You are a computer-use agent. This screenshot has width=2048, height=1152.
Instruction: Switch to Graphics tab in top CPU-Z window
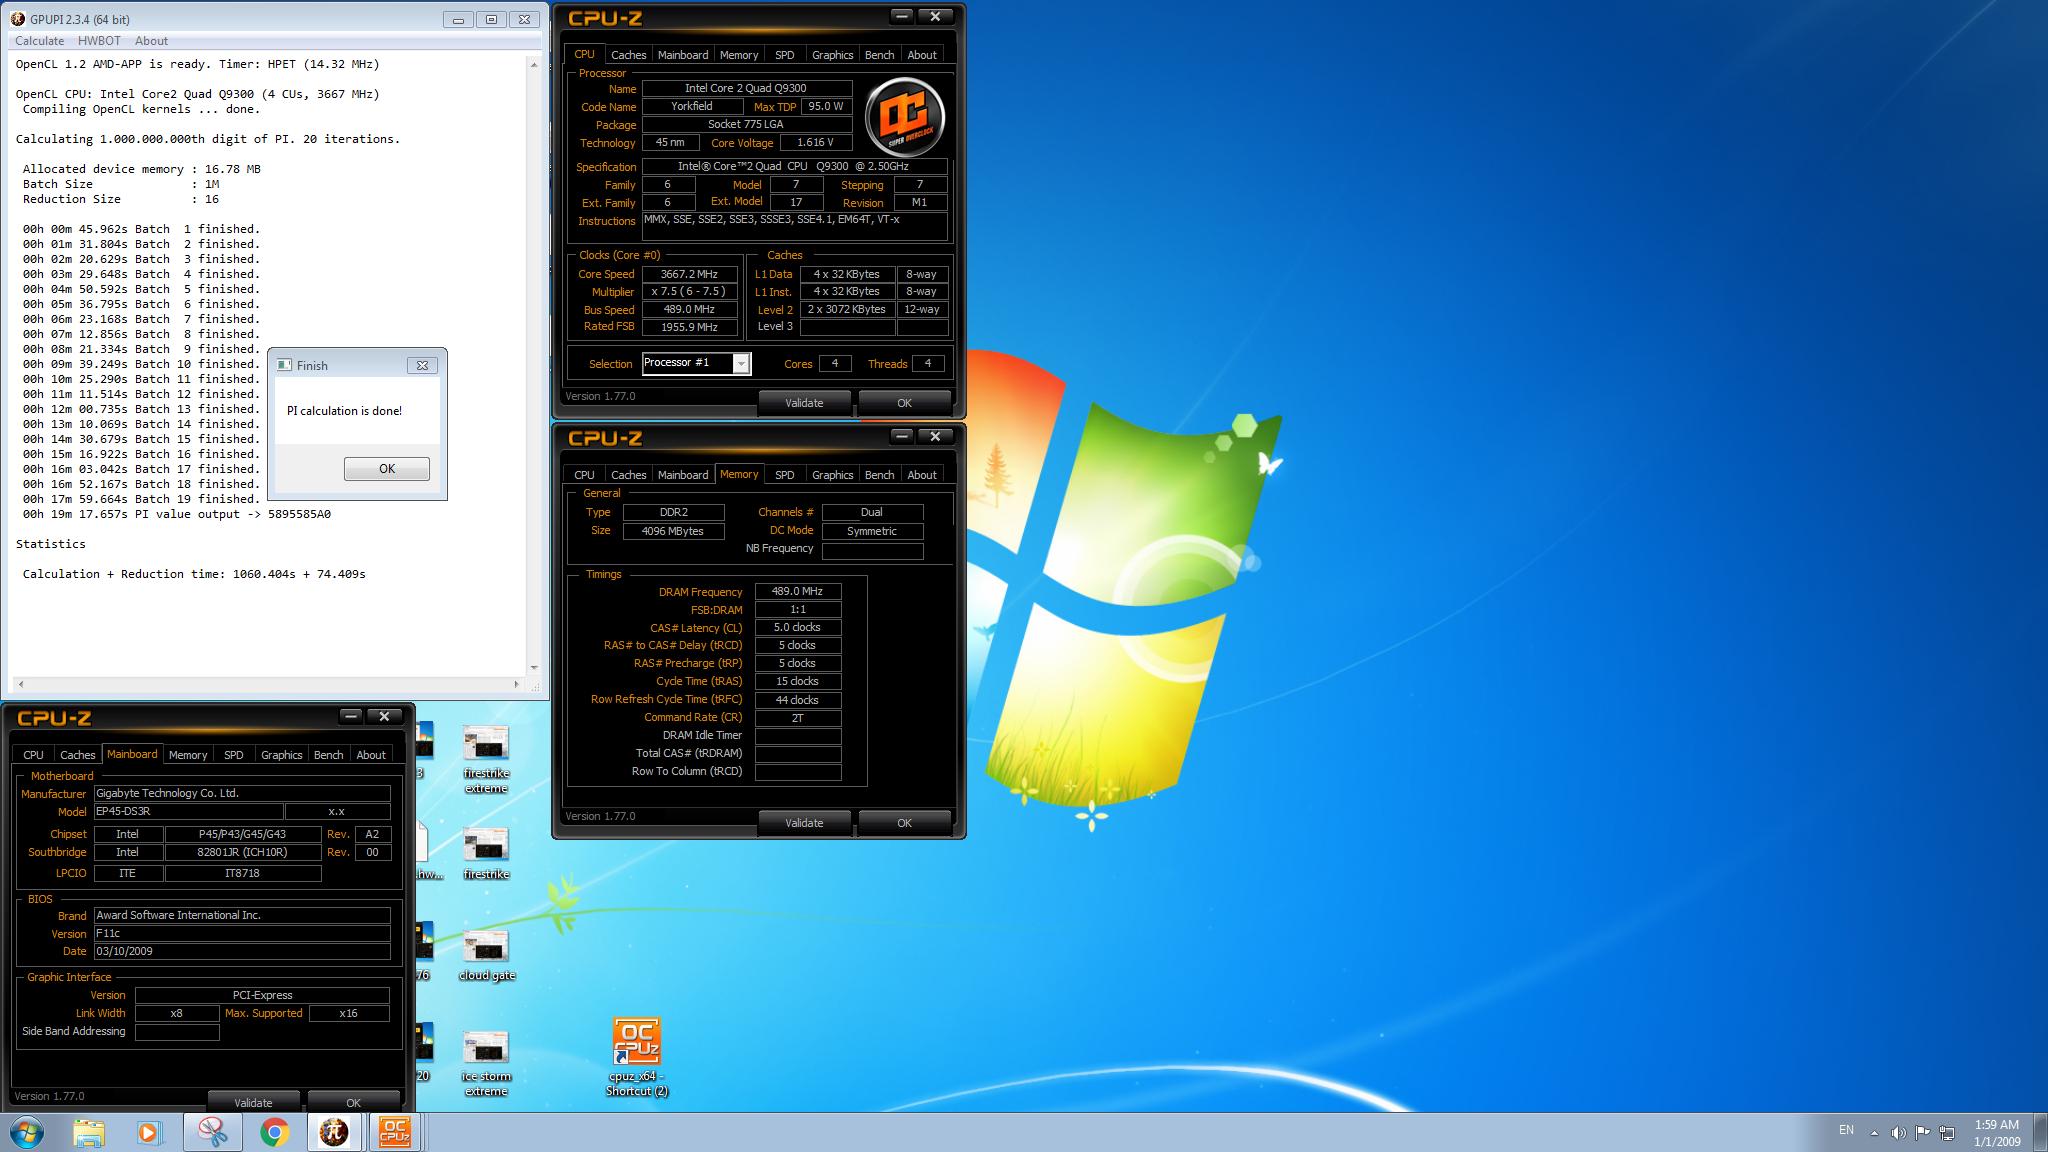click(x=833, y=55)
